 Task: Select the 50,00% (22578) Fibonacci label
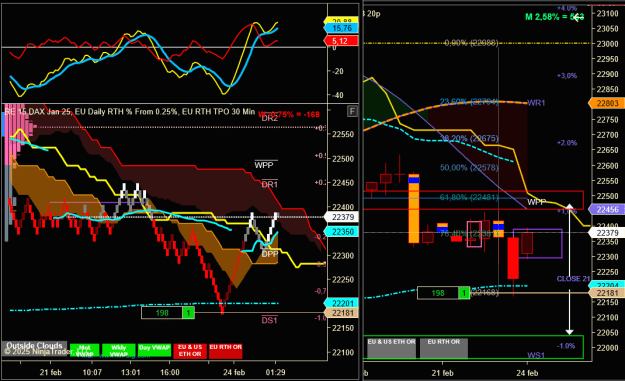(x=469, y=167)
